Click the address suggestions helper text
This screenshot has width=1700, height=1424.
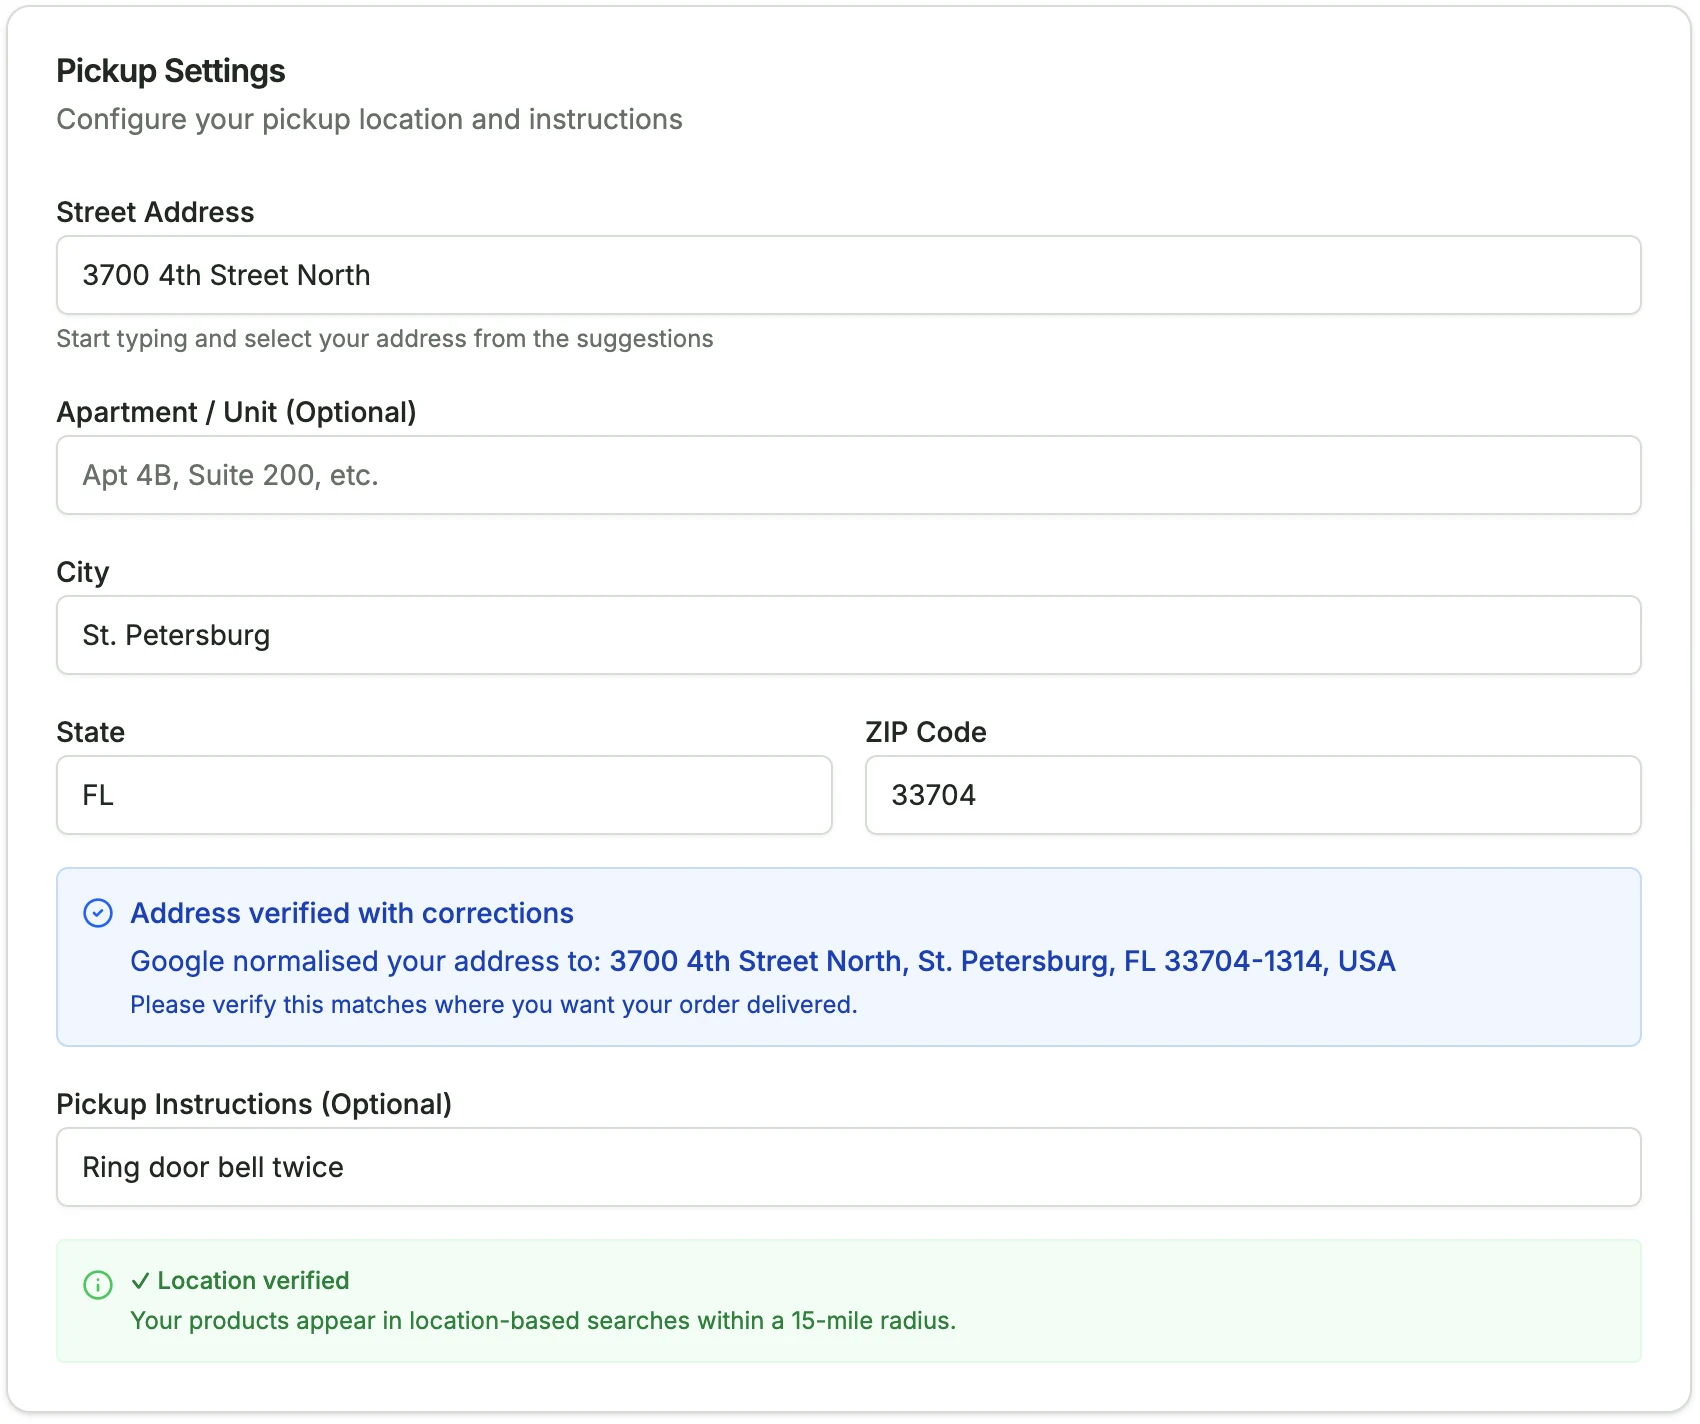coord(385,339)
